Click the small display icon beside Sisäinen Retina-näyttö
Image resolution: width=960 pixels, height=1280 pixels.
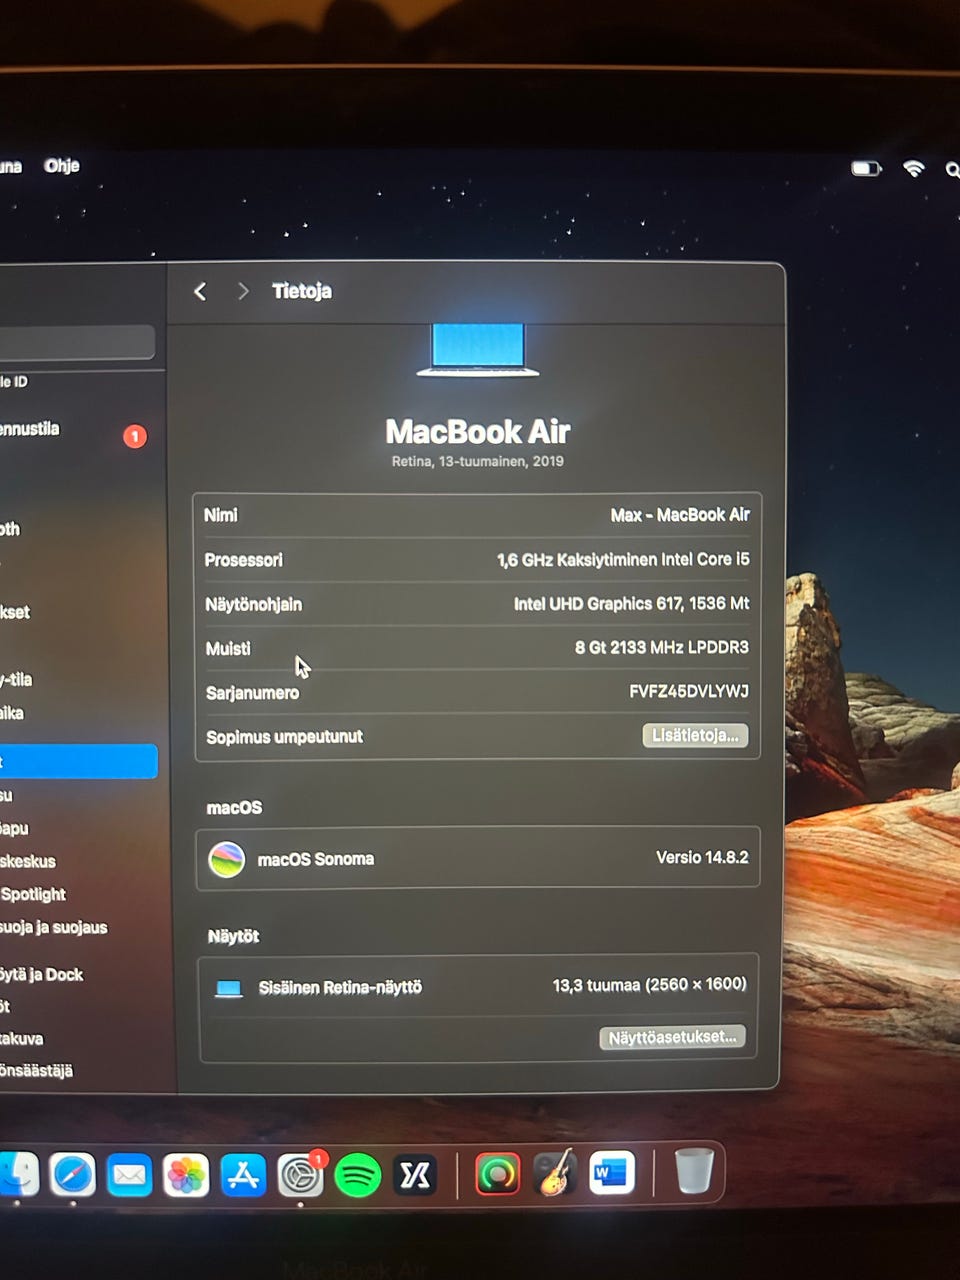click(229, 989)
